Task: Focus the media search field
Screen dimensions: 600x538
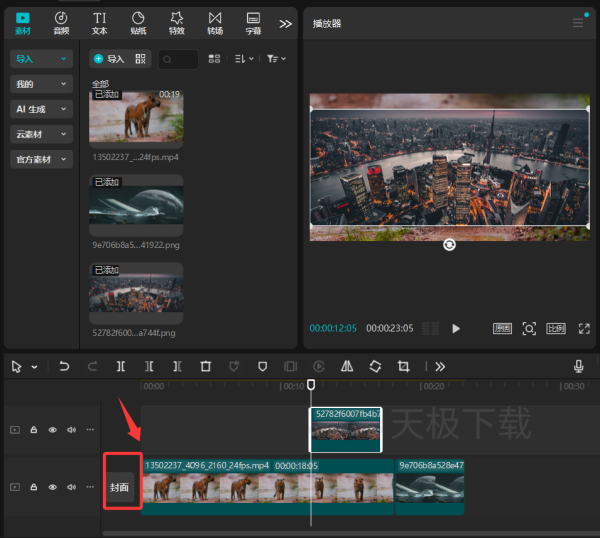Action: click(x=178, y=59)
